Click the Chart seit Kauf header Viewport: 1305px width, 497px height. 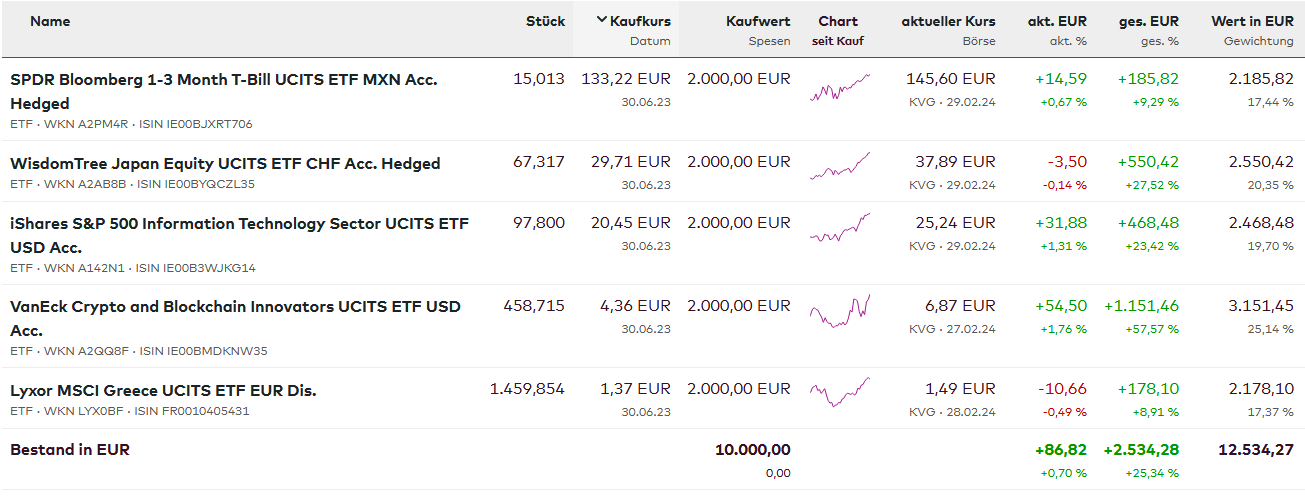pos(838,29)
